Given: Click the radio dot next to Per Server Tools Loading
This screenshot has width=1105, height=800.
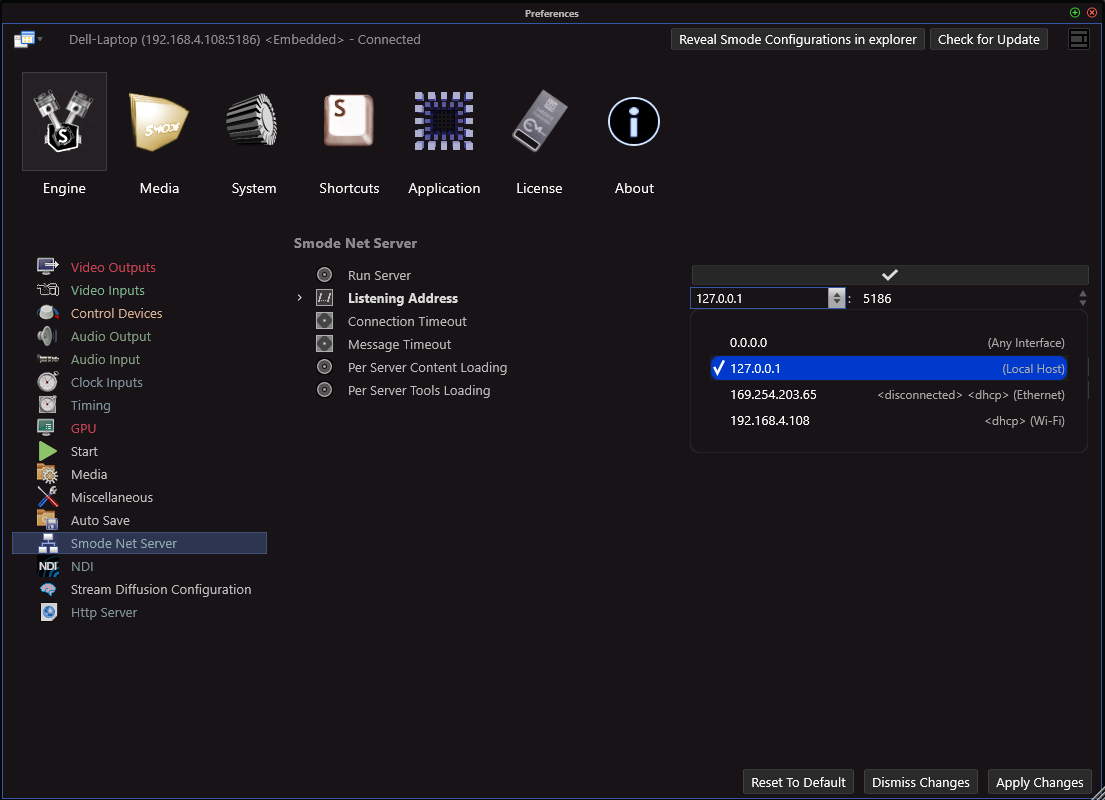Looking at the screenshot, I should coord(324,390).
